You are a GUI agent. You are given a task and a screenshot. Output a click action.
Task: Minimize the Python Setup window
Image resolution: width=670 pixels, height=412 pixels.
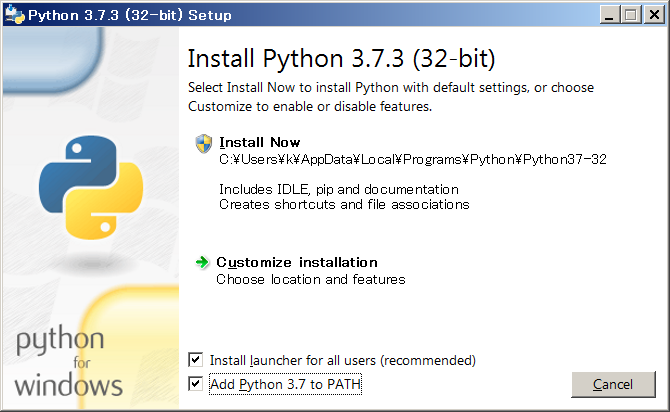point(610,15)
